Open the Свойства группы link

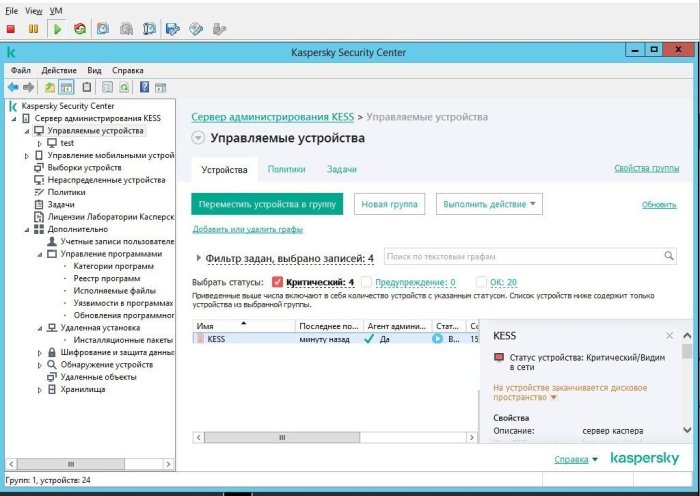click(646, 168)
